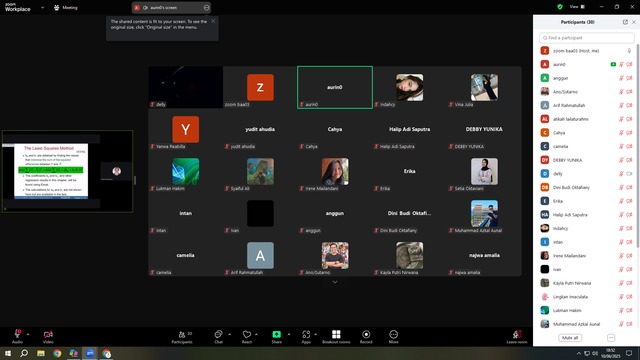Viewport: 640px width, 360px height.
Task: Open File Explorer from taskbar
Action: click(41, 353)
